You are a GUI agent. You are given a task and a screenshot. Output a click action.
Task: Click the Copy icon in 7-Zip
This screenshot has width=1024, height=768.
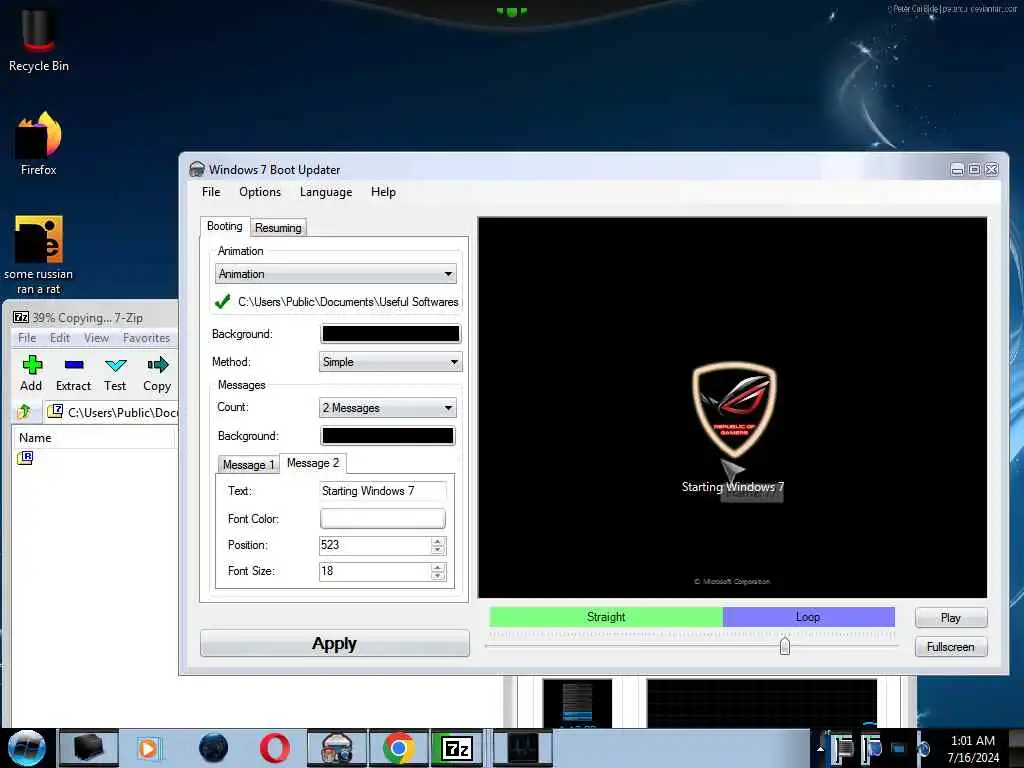tap(157, 374)
